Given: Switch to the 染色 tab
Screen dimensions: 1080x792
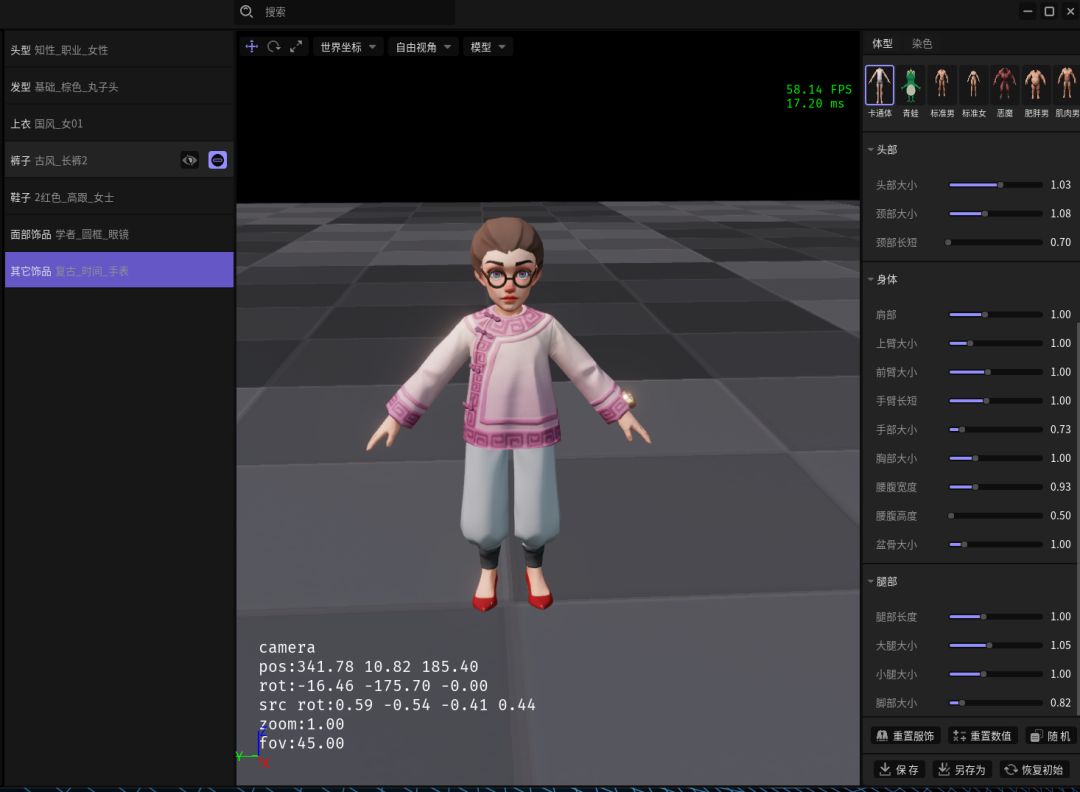Looking at the screenshot, I should click(x=921, y=44).
